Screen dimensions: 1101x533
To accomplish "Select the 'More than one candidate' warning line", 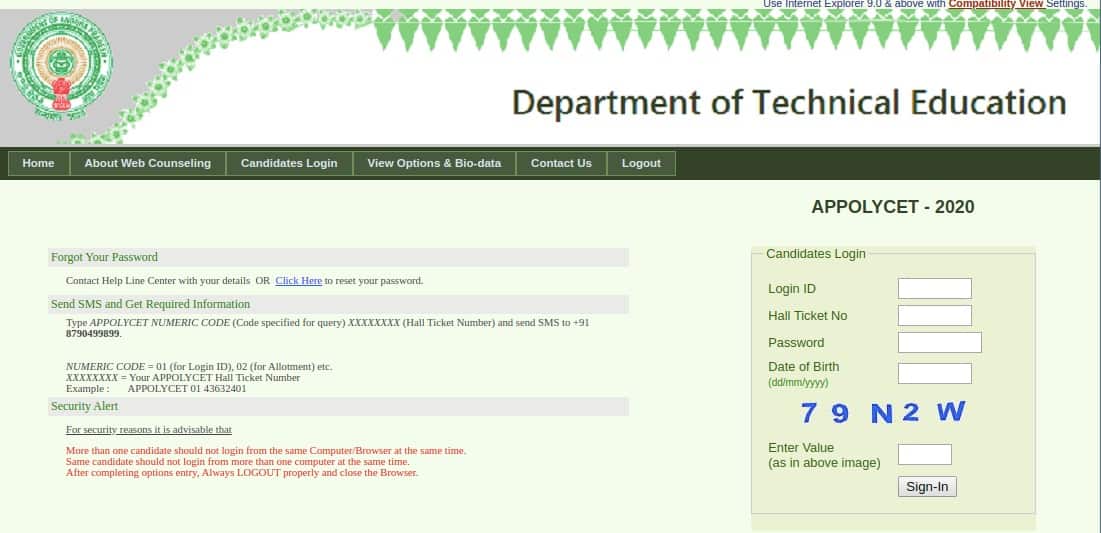I will [265, 451].
